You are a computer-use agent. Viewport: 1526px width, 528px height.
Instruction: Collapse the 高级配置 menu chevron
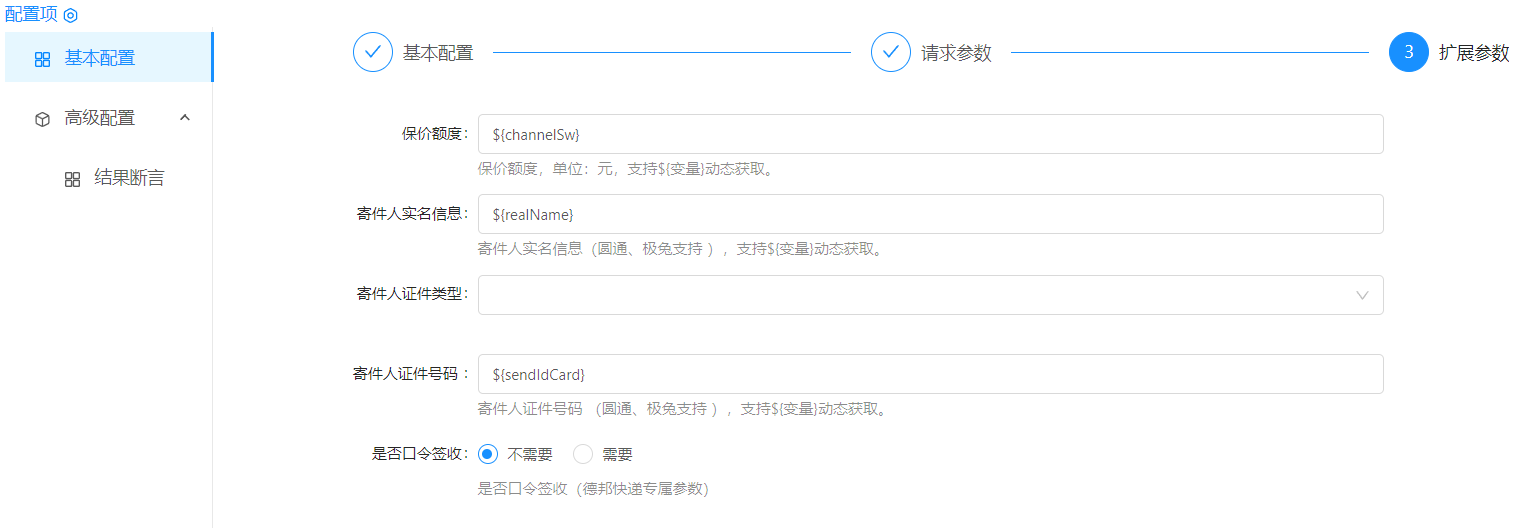[x=184, y=117]
